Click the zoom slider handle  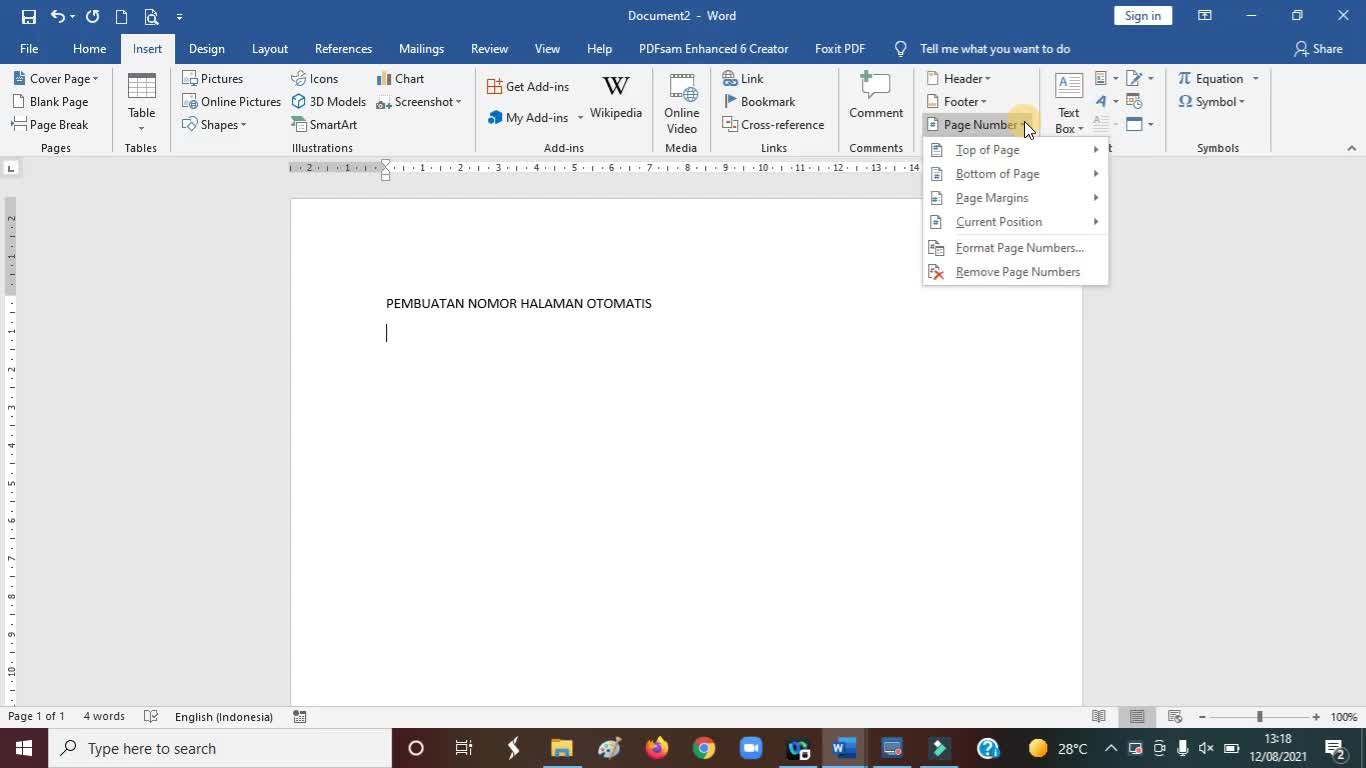(x=1259, y=717)
